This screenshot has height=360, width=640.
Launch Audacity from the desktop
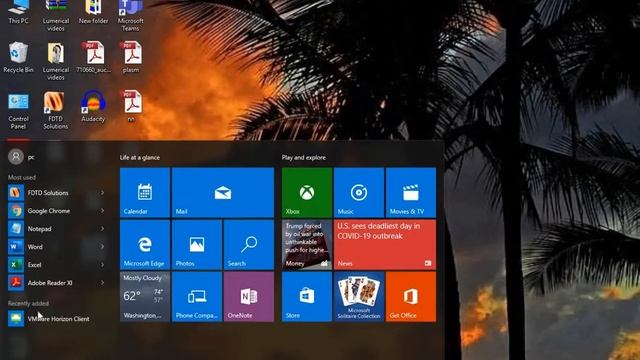click(93, 107)
